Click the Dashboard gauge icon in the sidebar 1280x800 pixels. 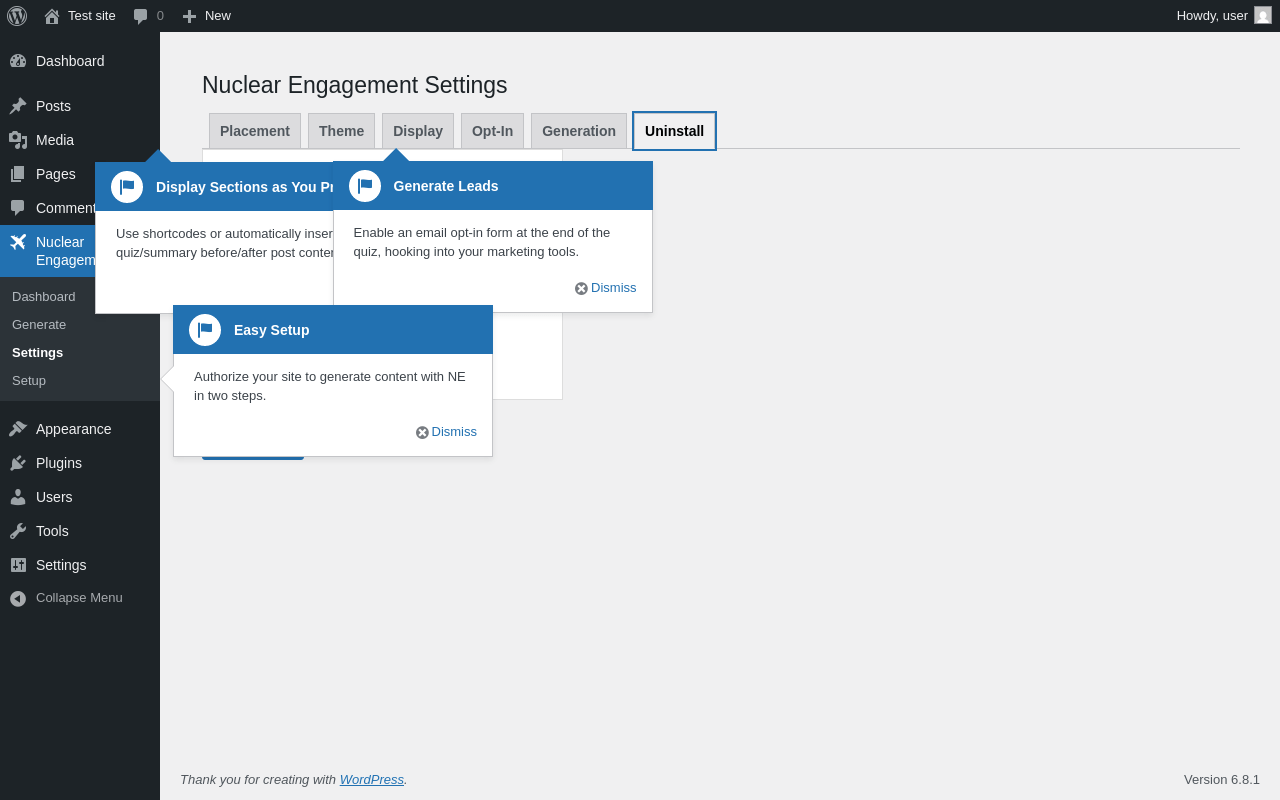pos(18,61)
